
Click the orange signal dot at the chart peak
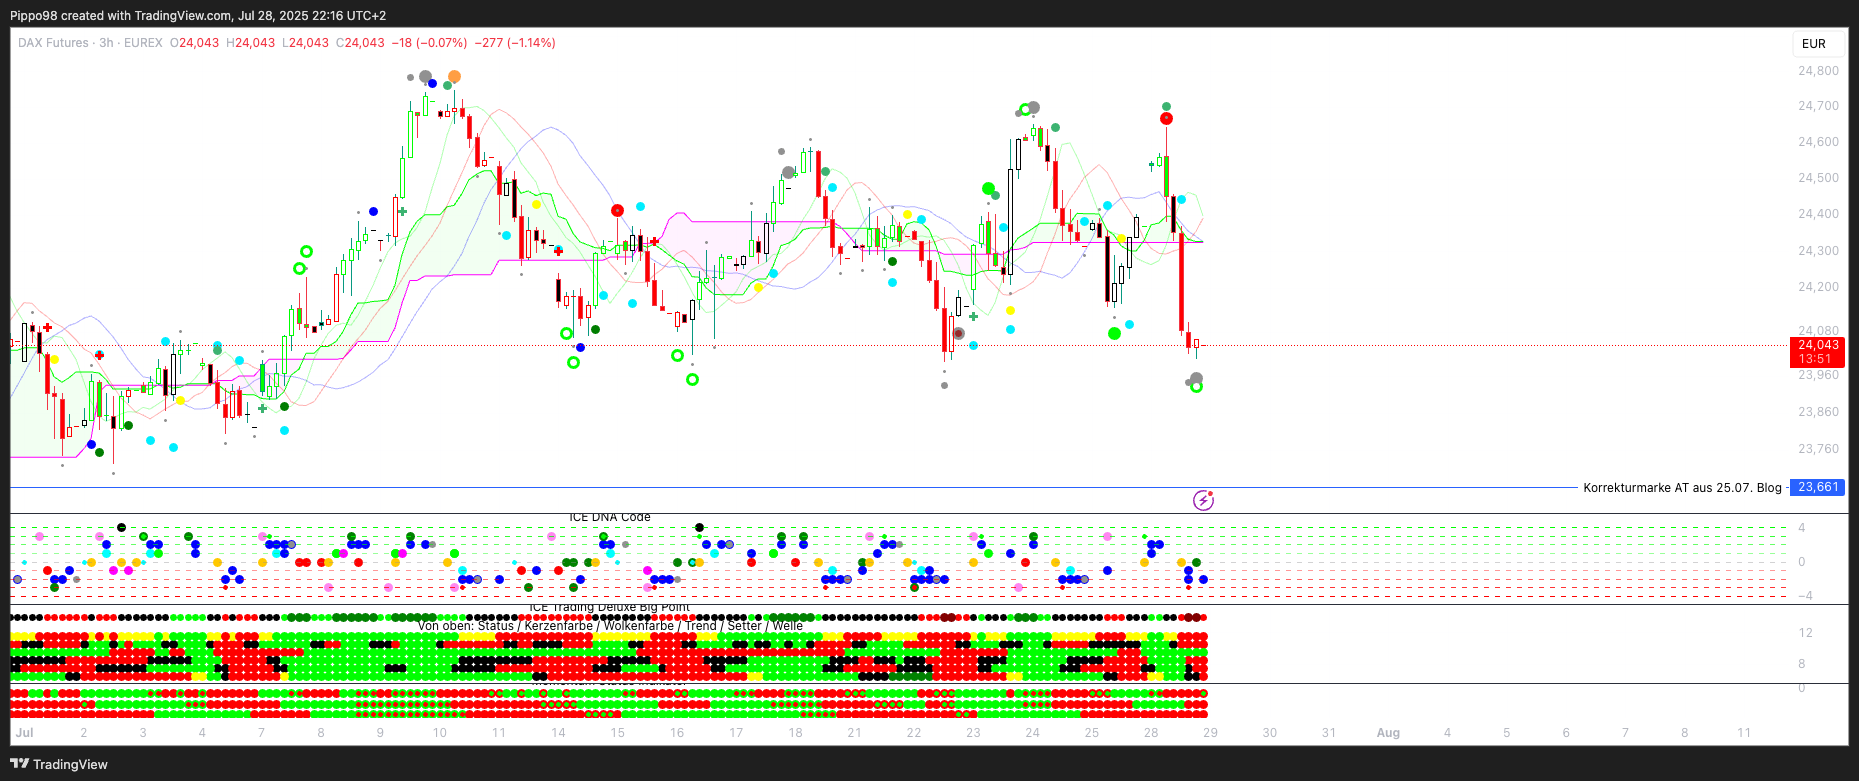[x=455, y=77]
